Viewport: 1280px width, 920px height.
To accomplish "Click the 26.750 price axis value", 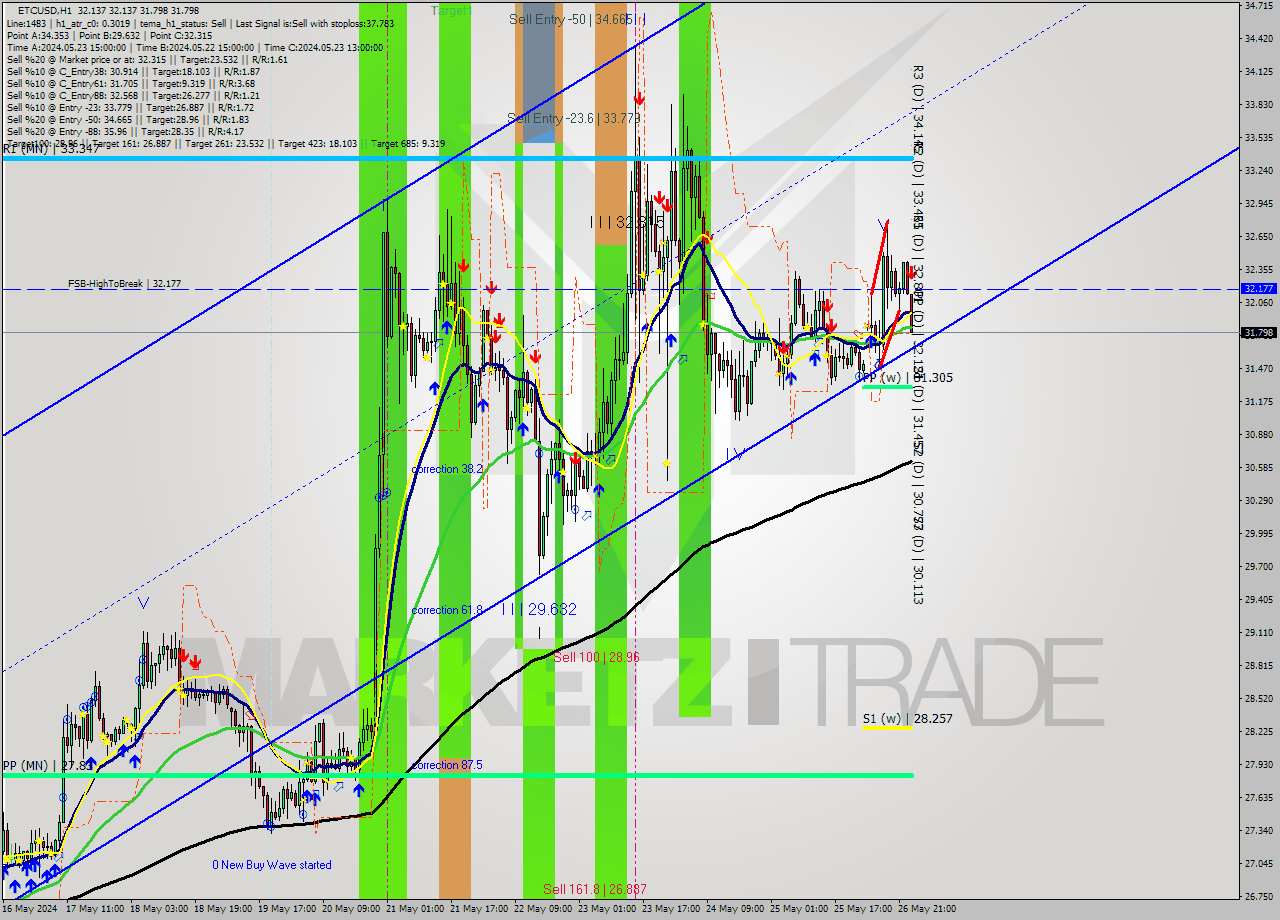I will [1258, 897].
